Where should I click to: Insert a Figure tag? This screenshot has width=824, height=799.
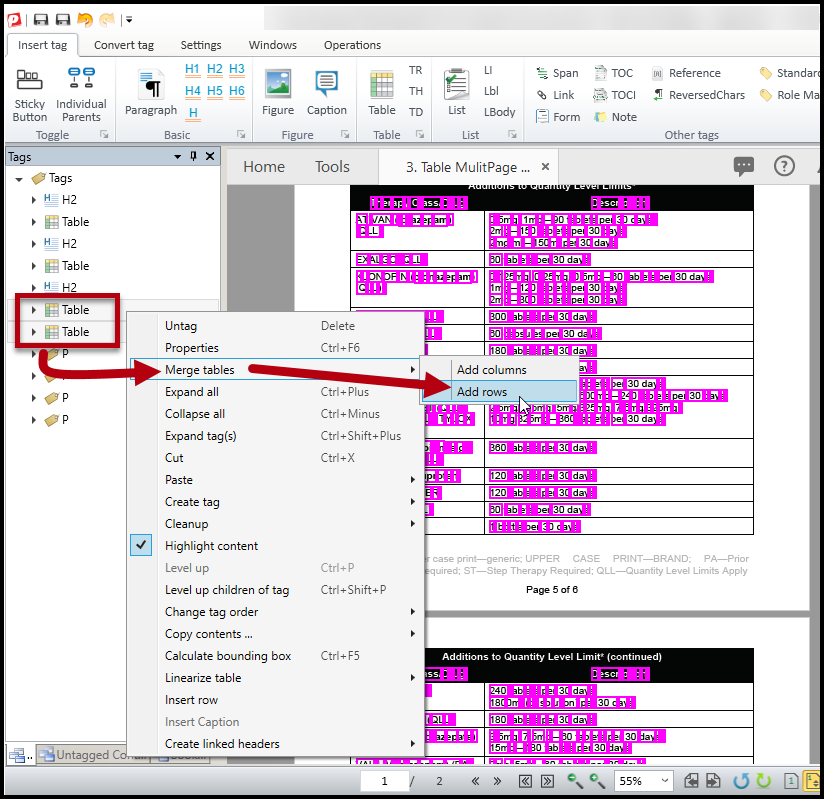[278, 93]
